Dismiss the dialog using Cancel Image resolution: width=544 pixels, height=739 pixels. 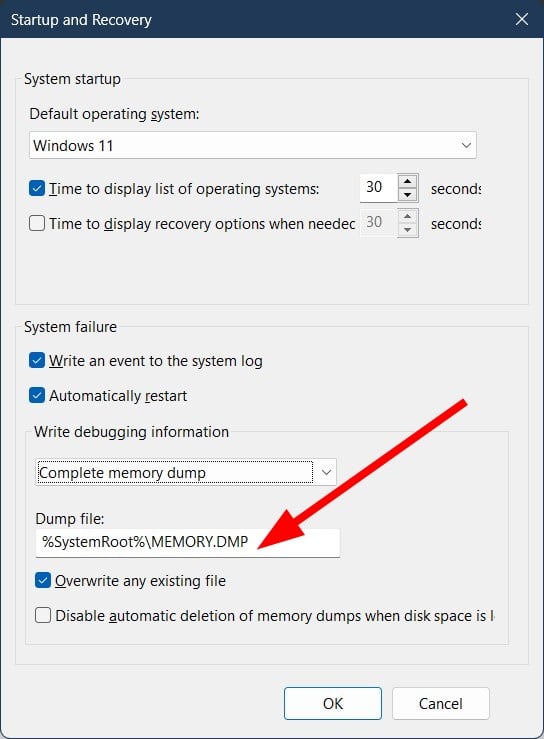[441, 703]
